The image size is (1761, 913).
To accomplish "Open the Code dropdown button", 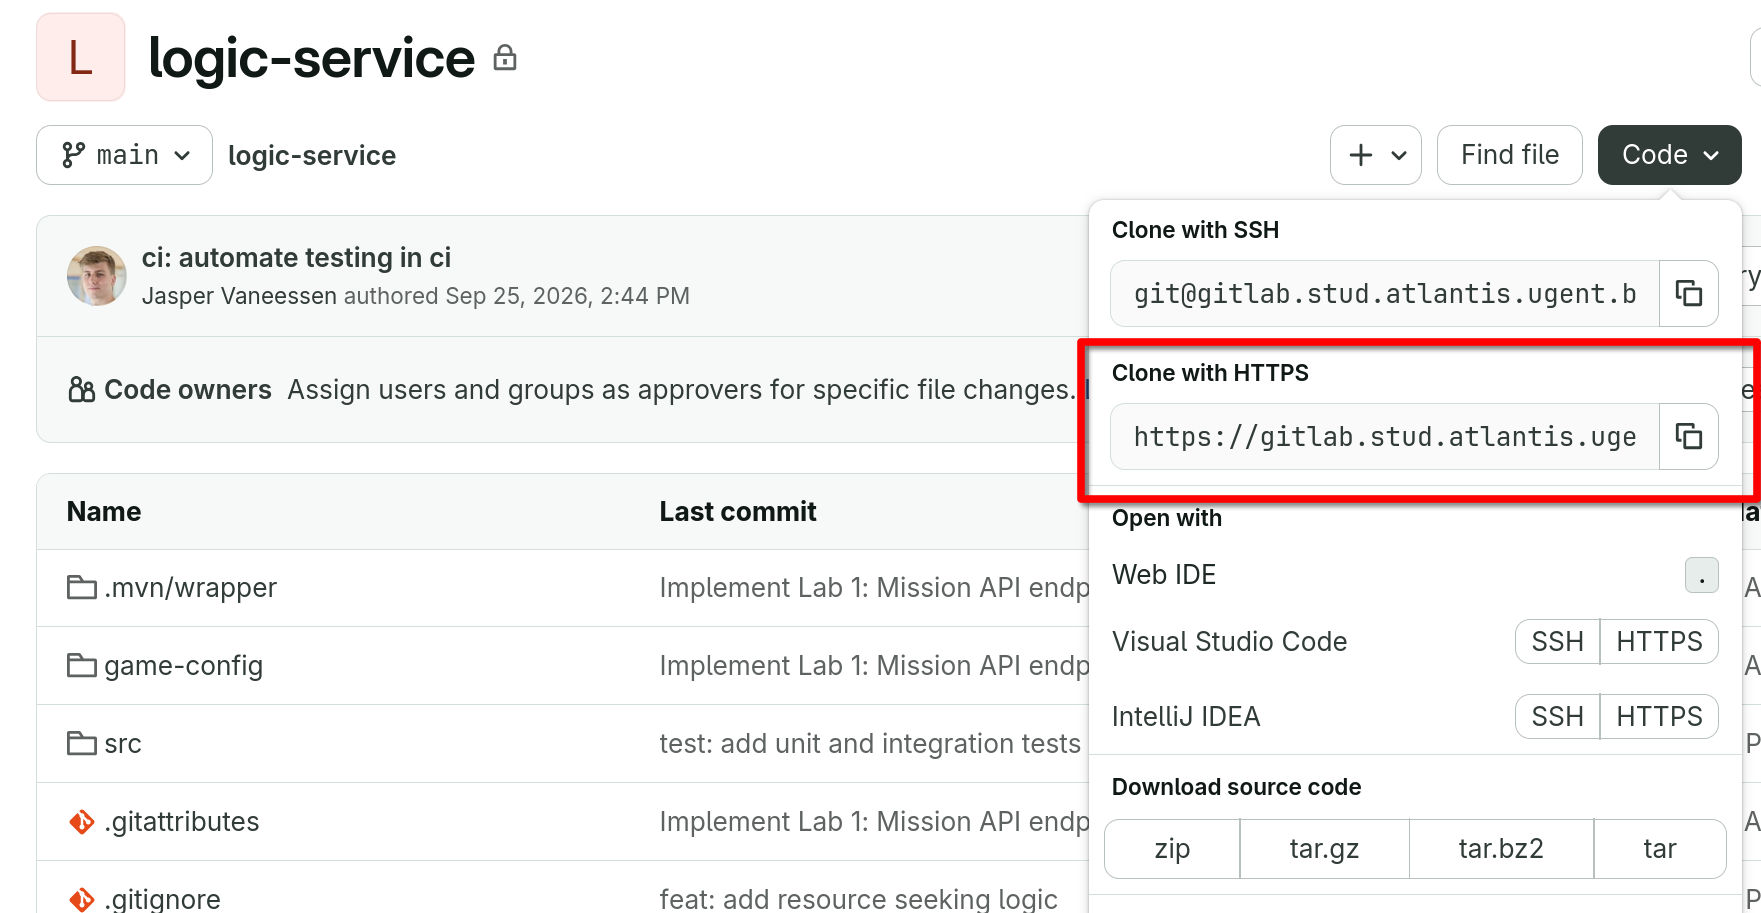I will tap(1669, 155).
